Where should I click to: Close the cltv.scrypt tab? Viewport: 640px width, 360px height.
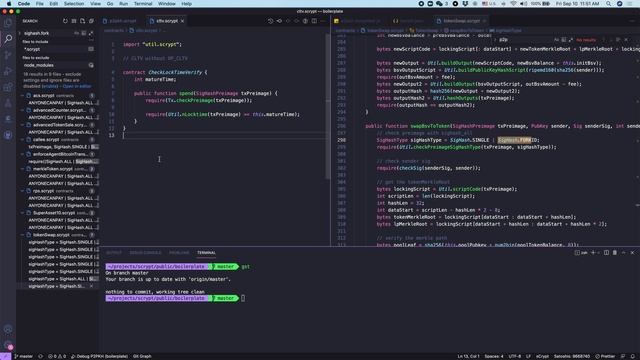pyautogui.click(x=182, y=21)
